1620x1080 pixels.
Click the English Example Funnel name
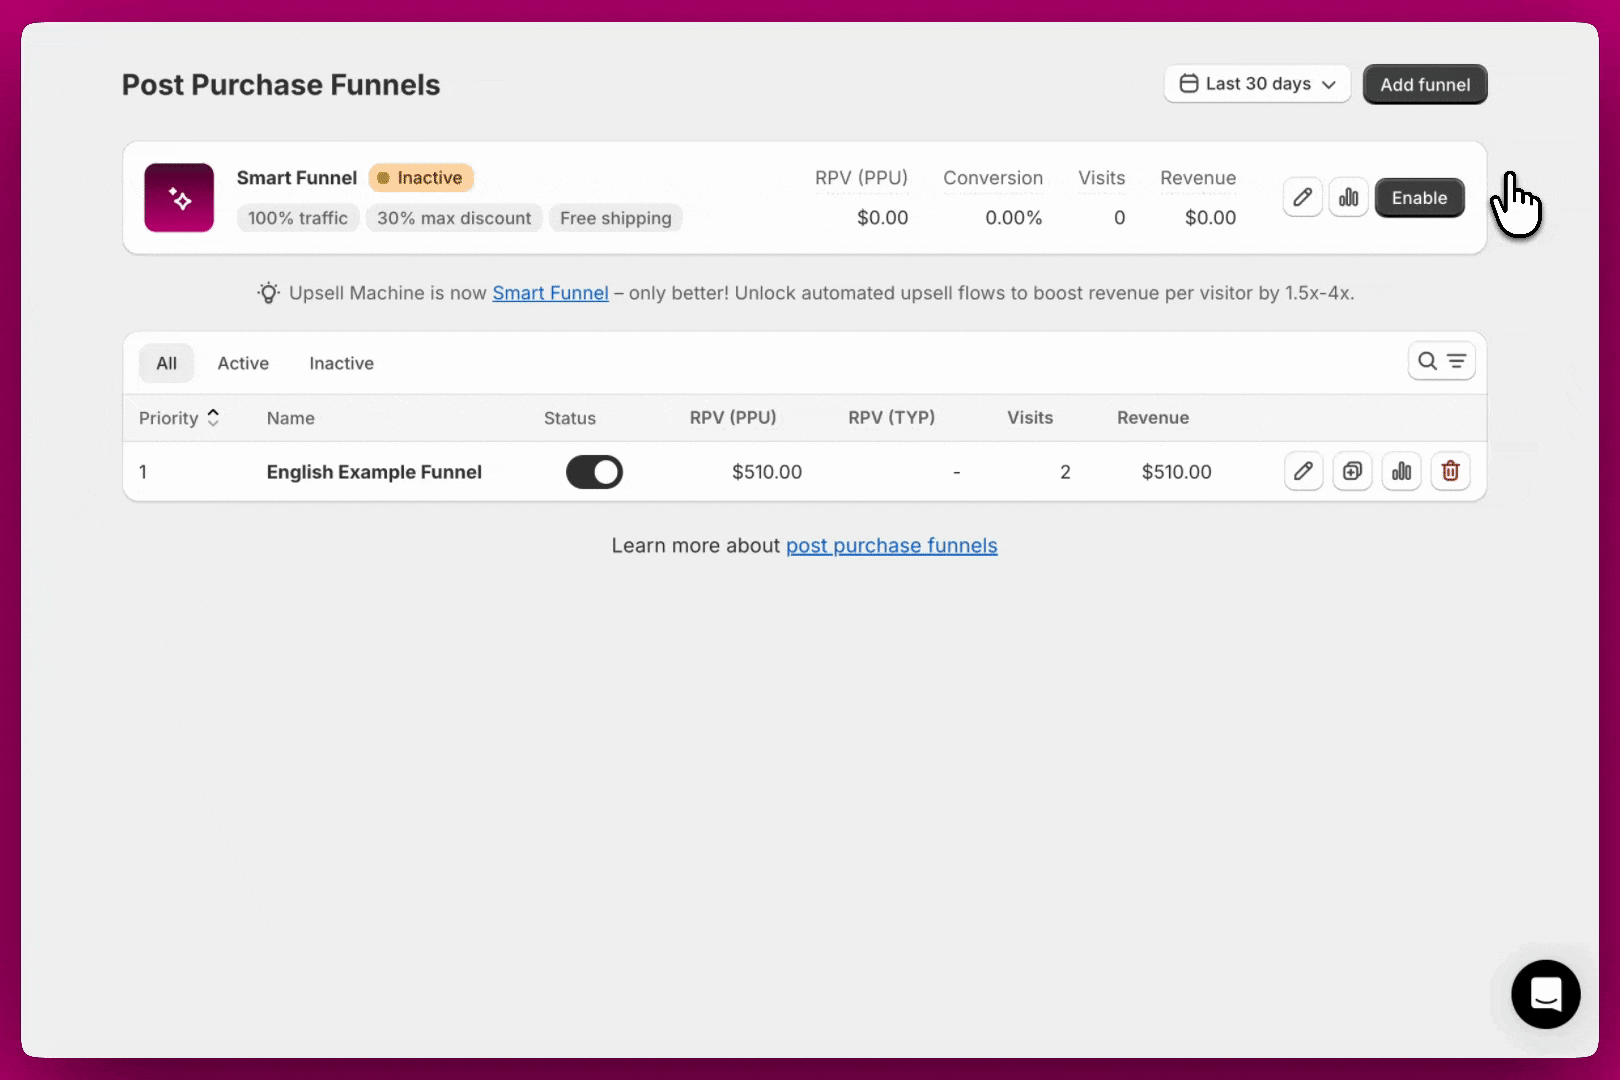pos(374,472)
